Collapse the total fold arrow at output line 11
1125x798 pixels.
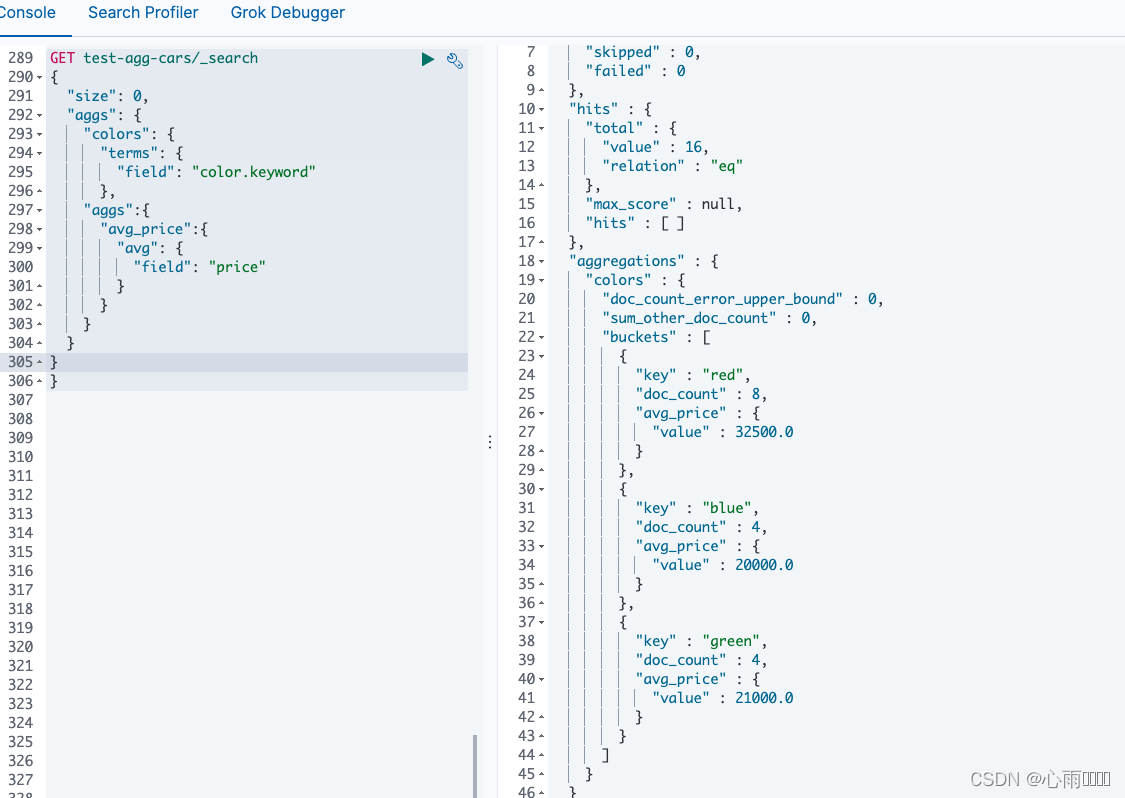(x=542, y=128)
